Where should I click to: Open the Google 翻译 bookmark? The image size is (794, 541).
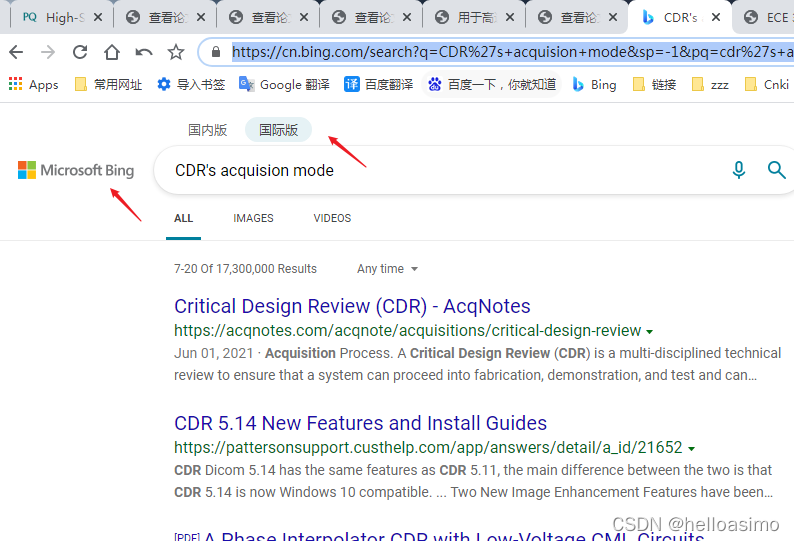(x=284, y=84)
